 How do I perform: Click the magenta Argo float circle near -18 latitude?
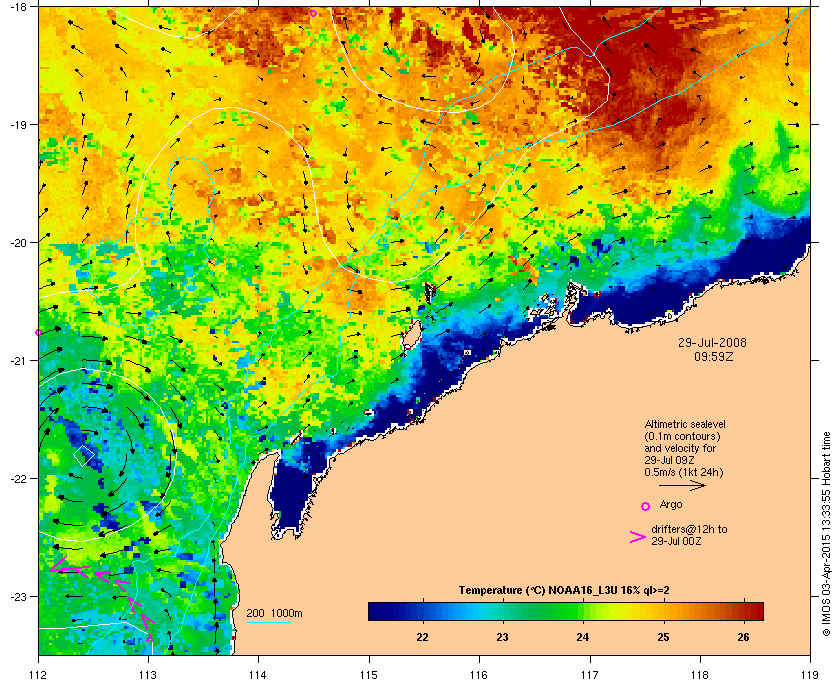pyautogui.click(x=313, y=14)
